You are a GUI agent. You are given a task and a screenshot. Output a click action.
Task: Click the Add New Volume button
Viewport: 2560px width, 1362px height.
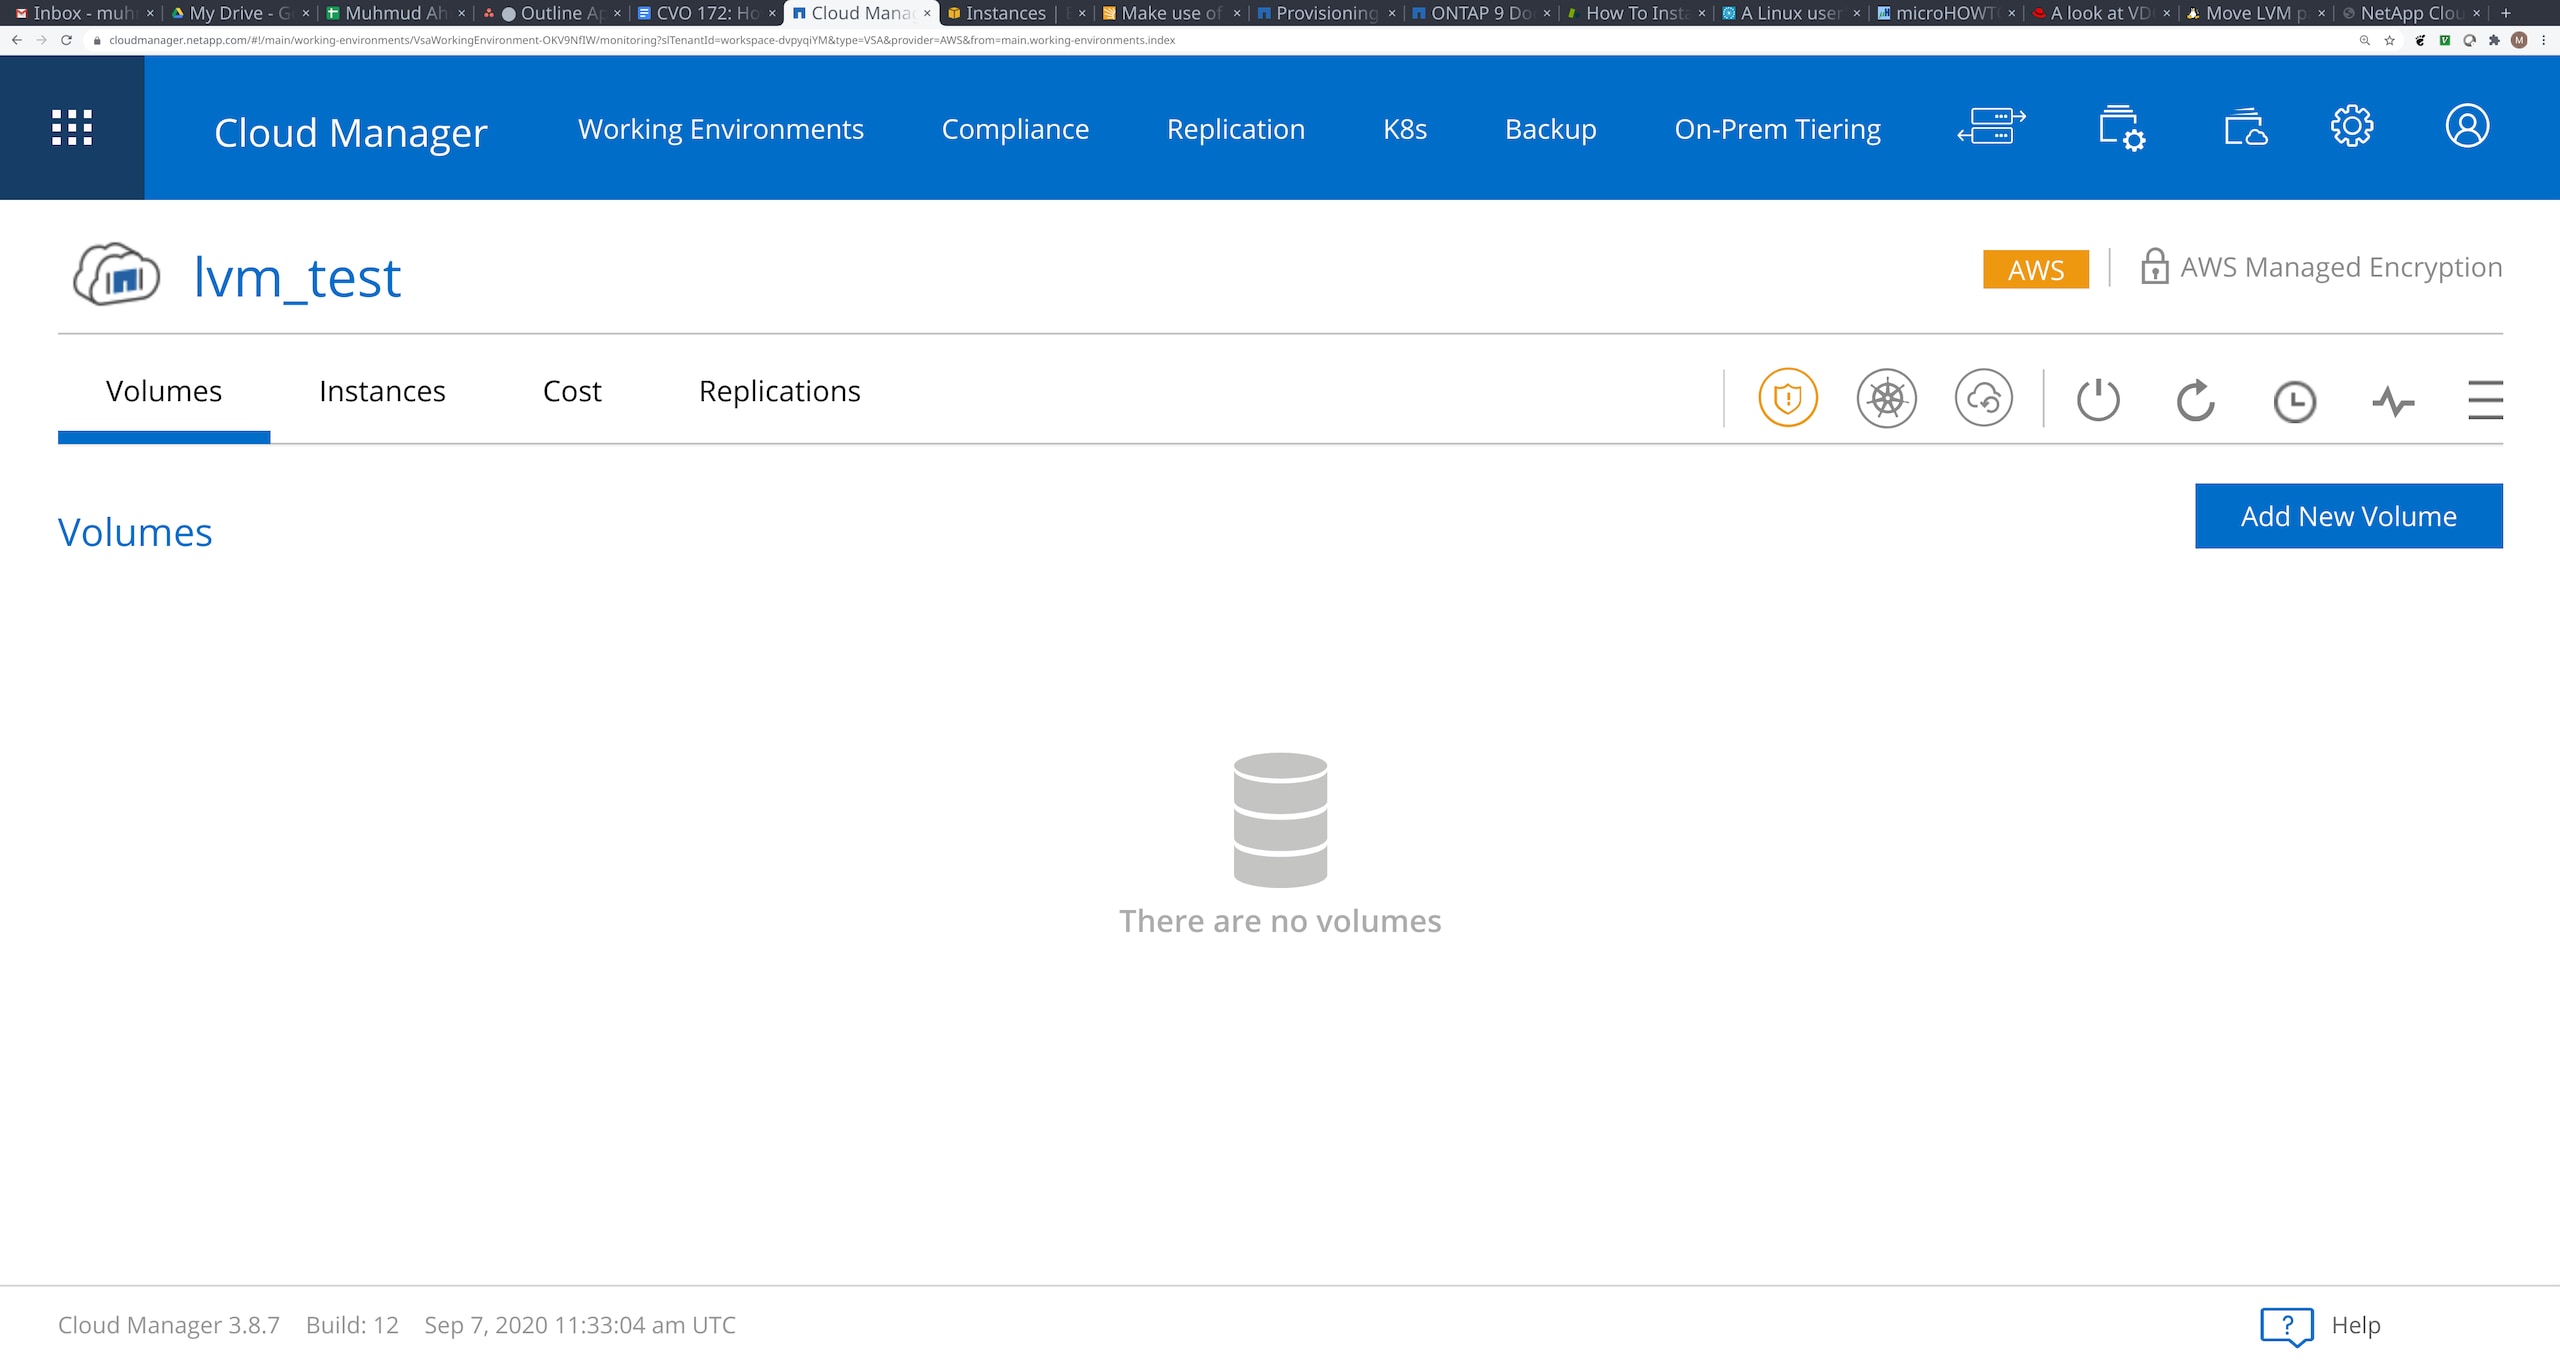pos(2349,516)
